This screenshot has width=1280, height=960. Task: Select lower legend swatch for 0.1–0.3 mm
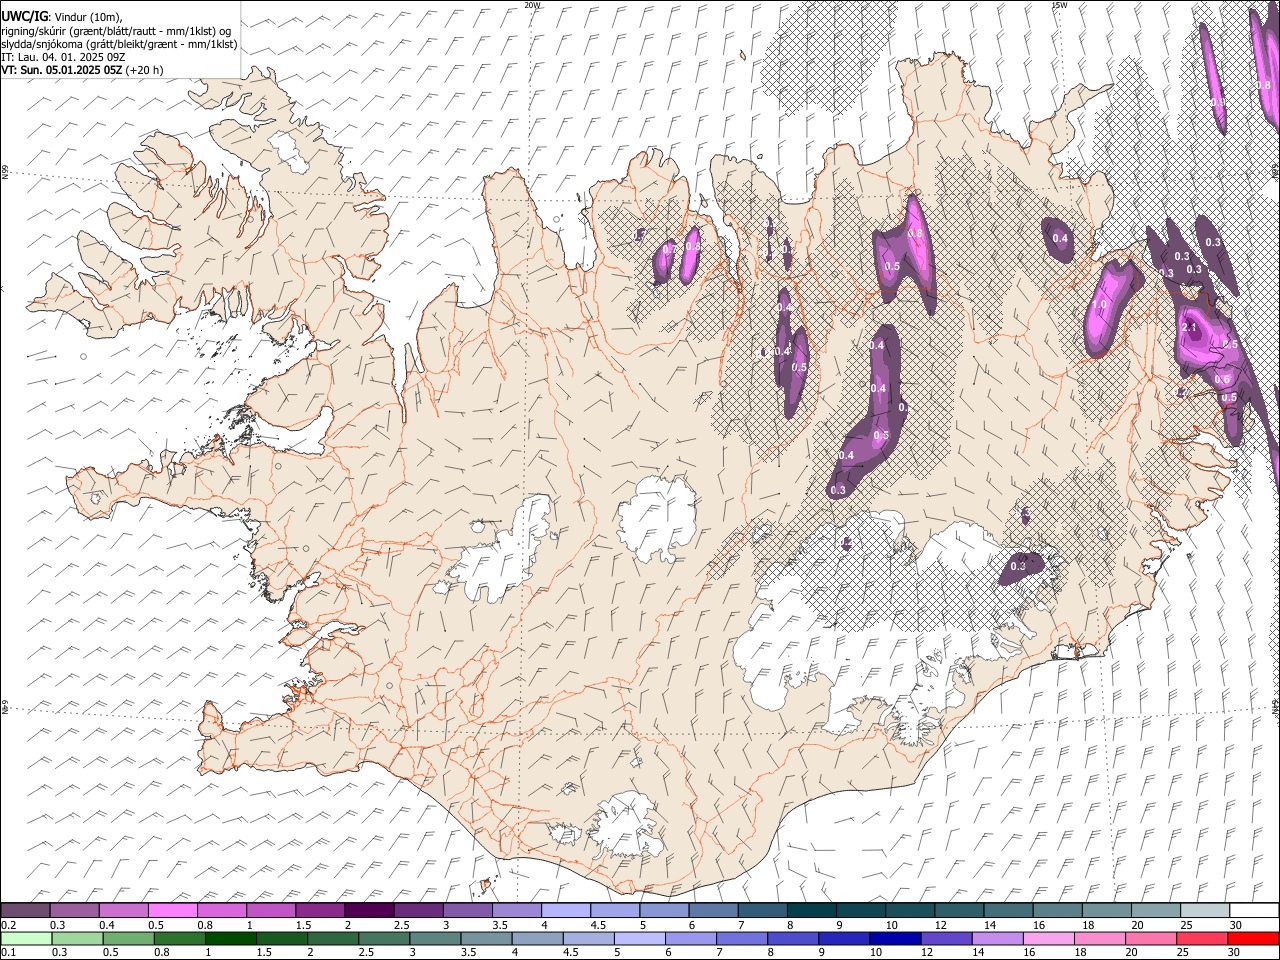(26, 938)
